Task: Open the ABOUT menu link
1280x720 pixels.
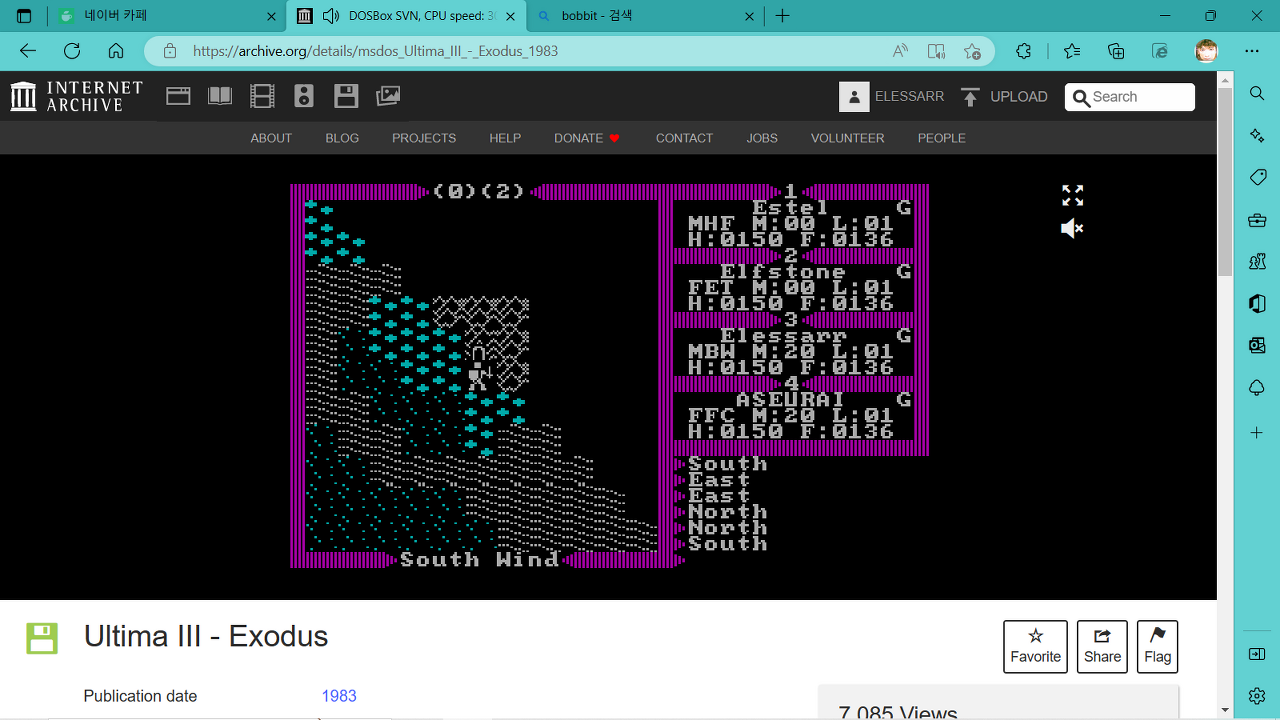Action: 271,138
